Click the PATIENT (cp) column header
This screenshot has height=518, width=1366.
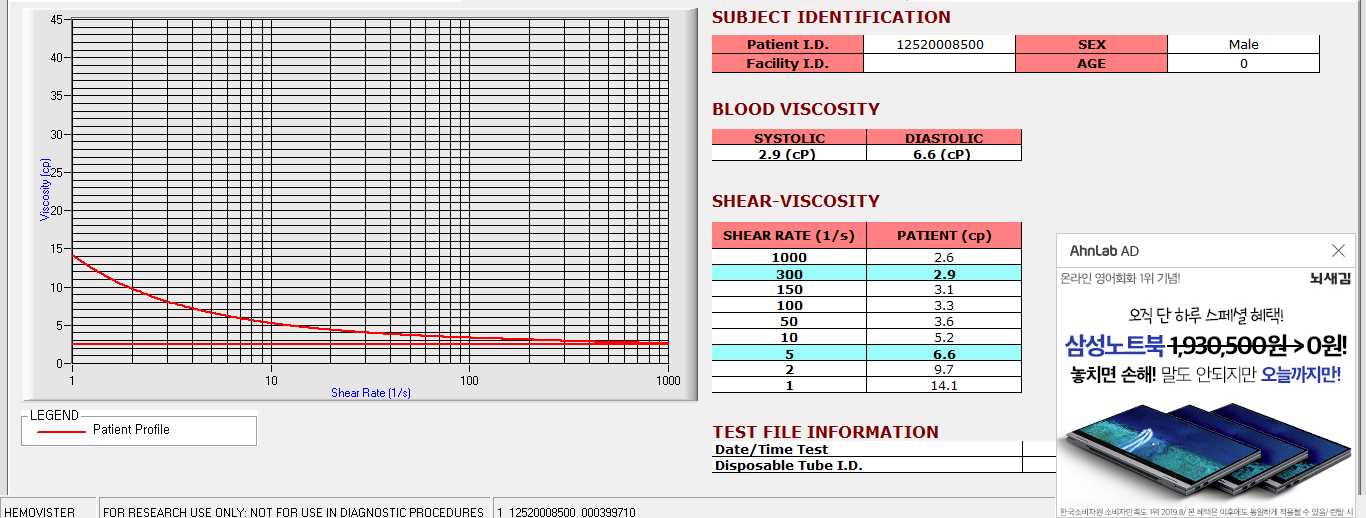(944, 236)
